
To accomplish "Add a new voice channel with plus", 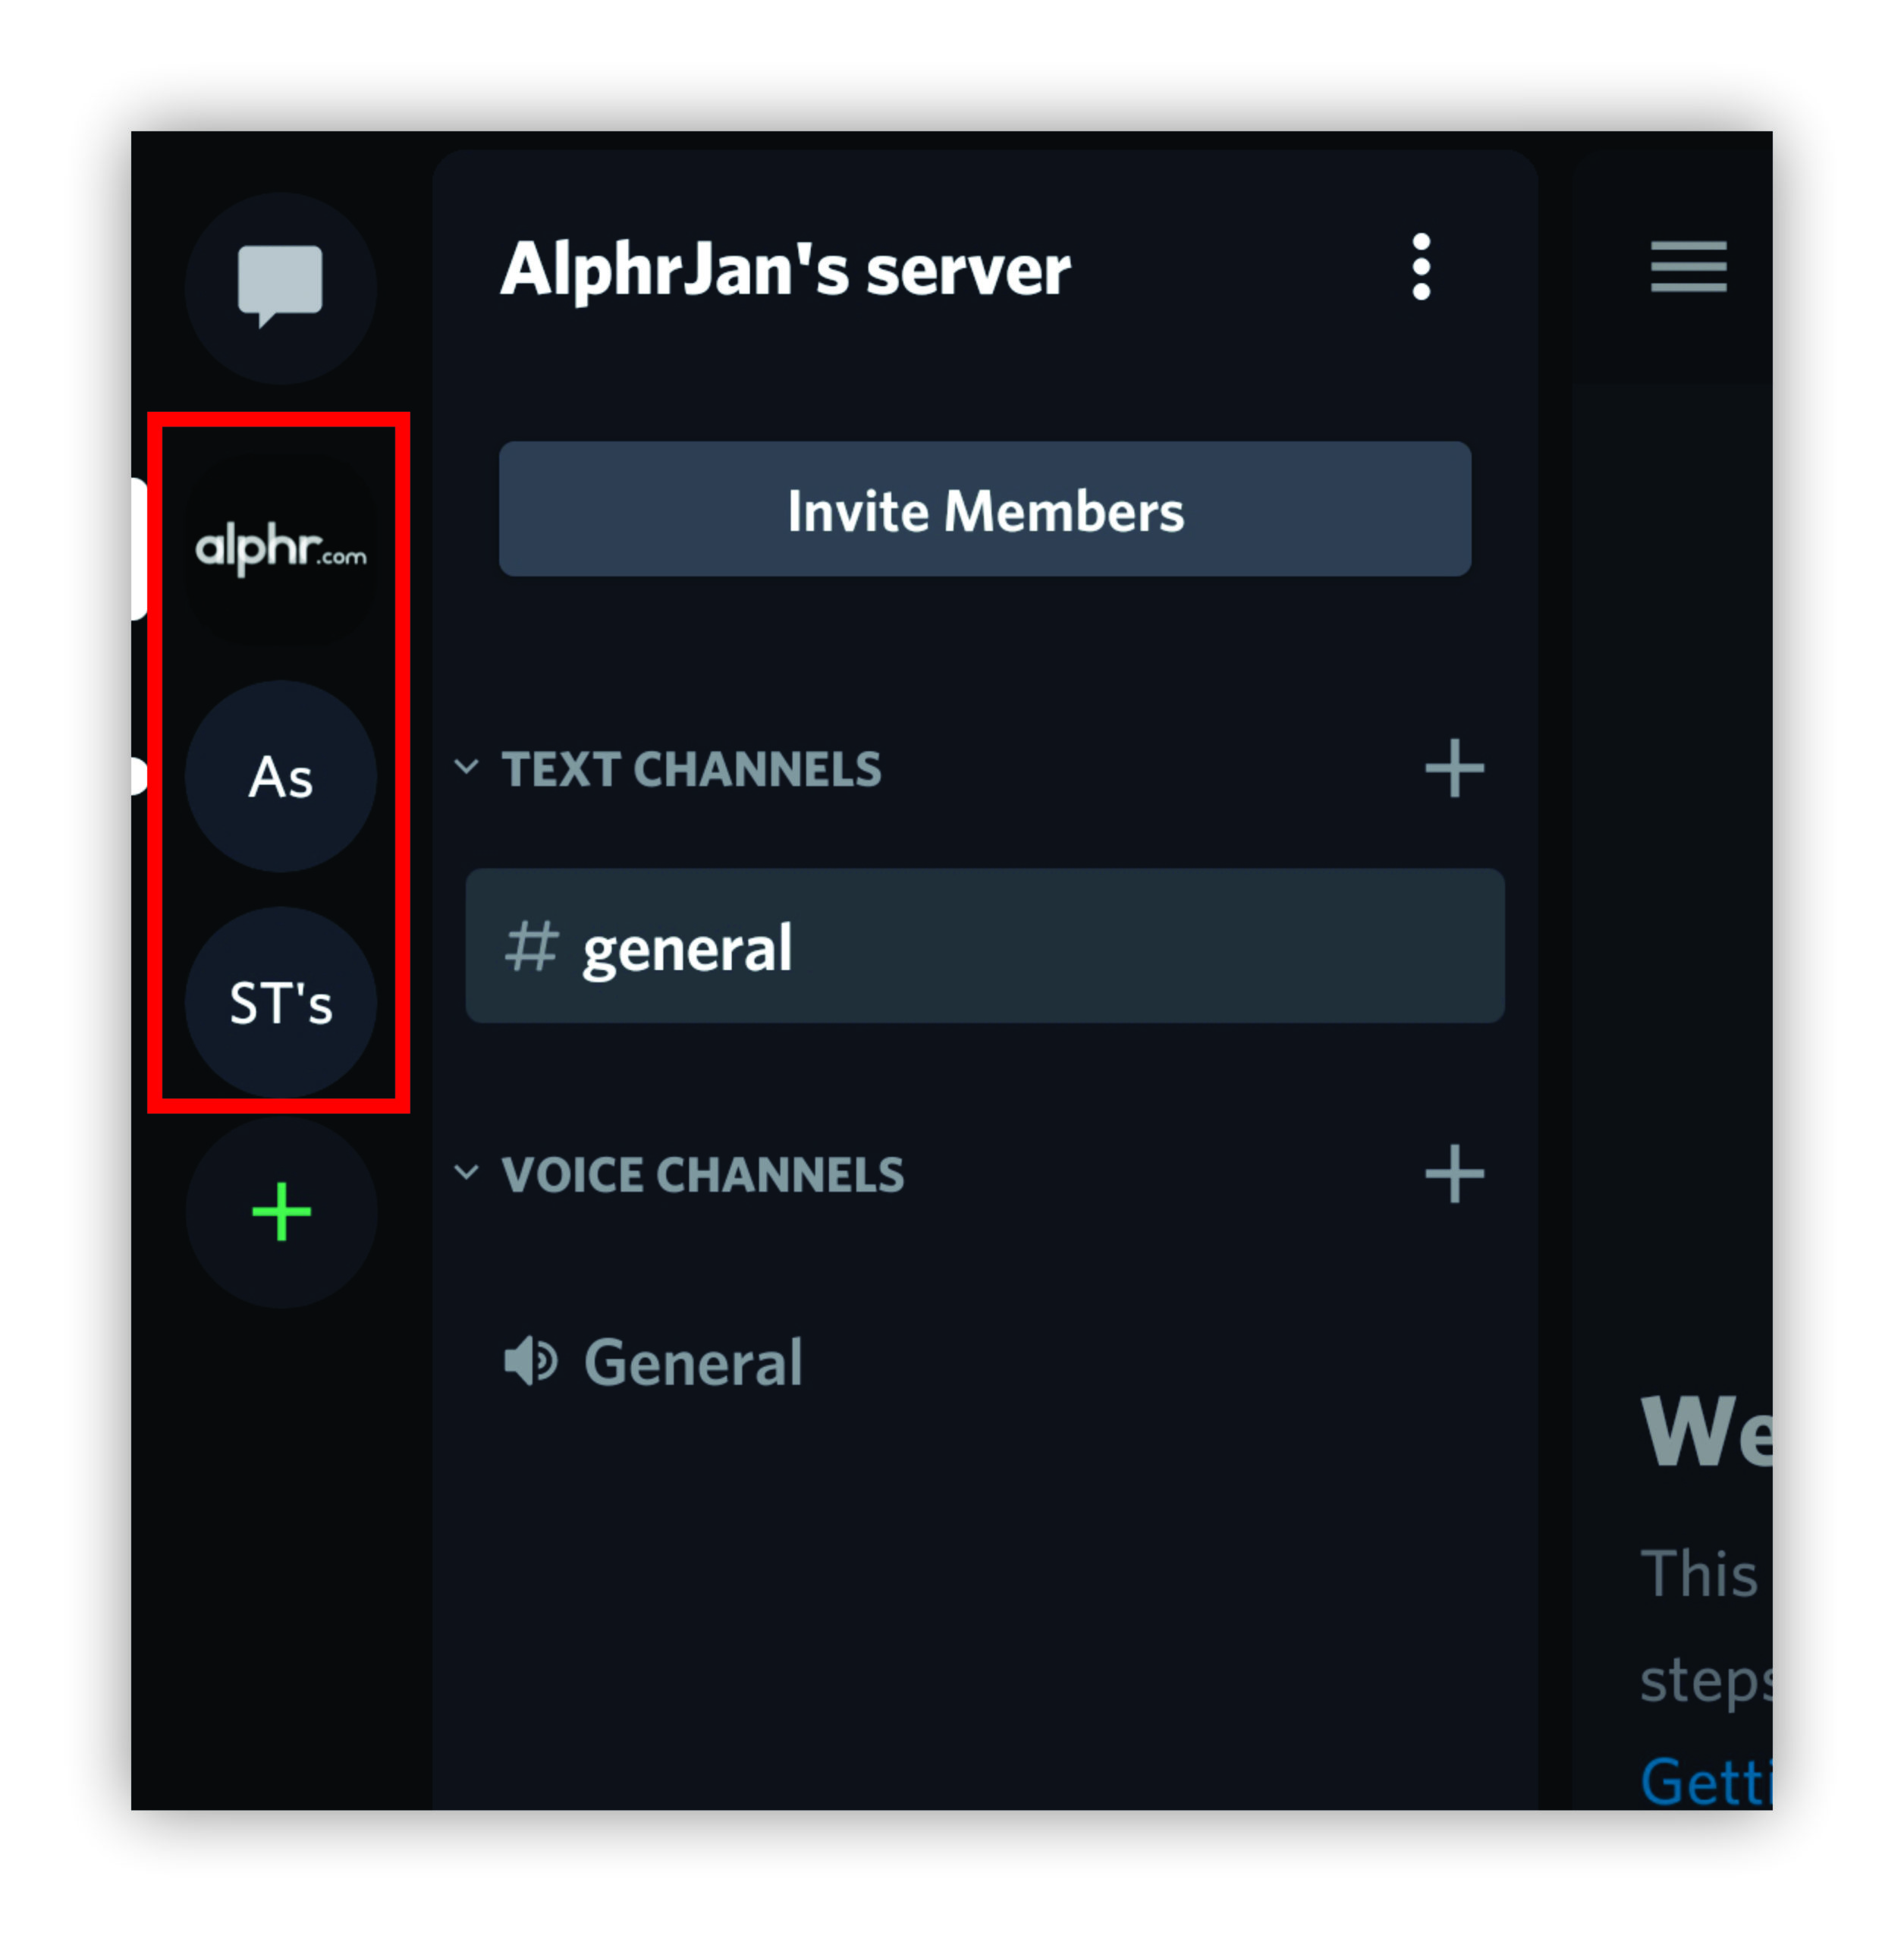I will click(x=1454, y=1173).
